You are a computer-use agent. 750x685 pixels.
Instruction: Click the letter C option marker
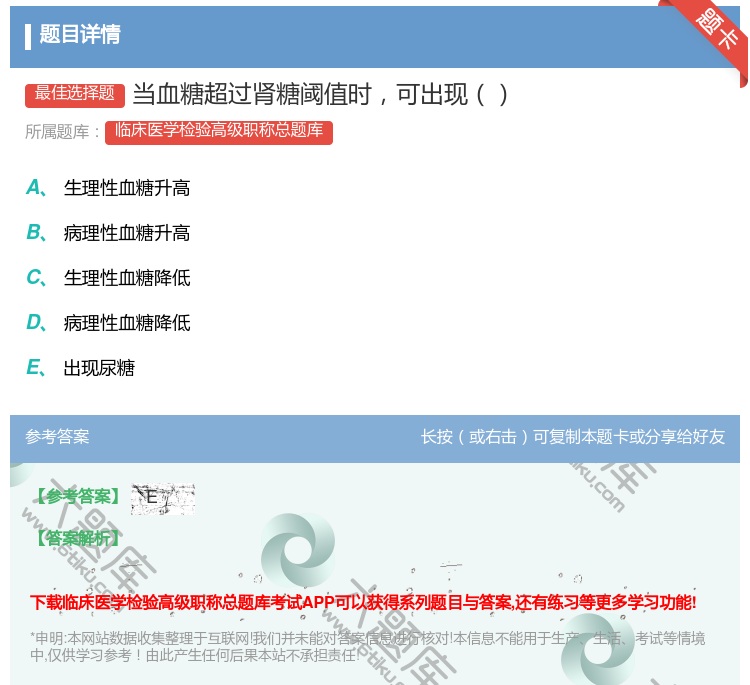(36, 277)
